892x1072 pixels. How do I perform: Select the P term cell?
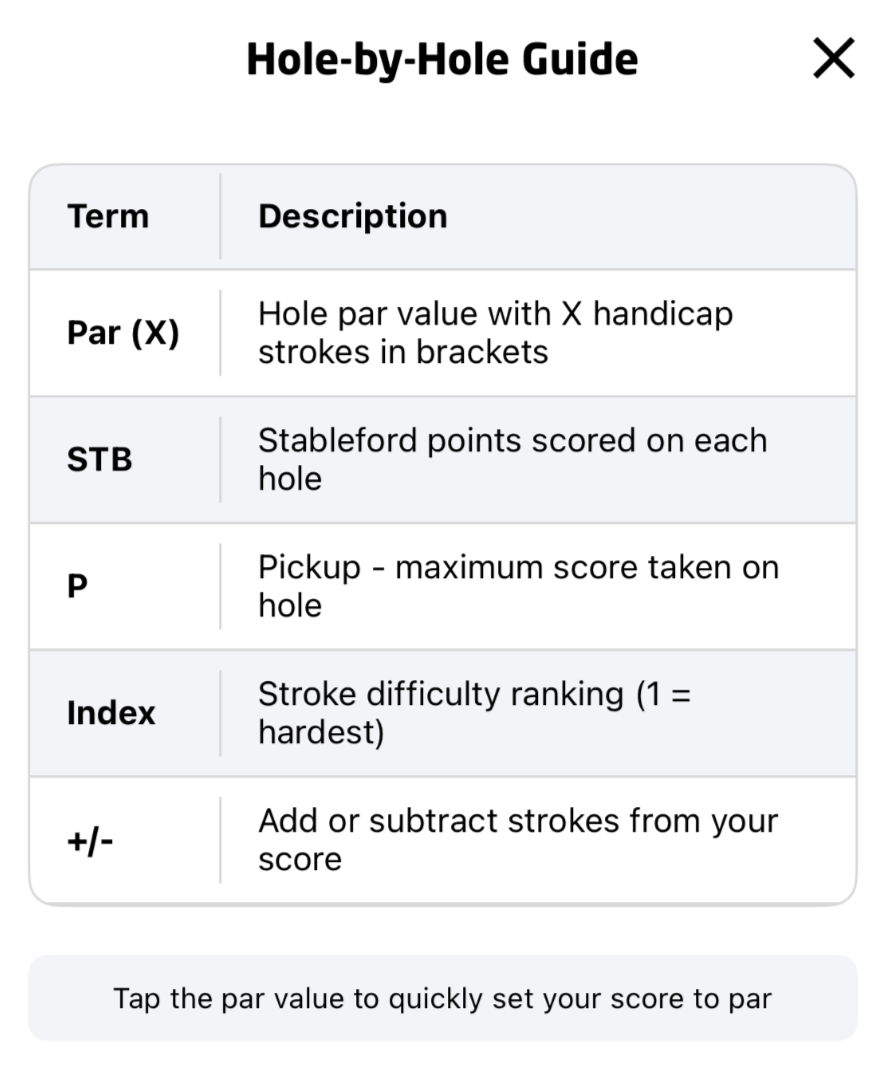[77, 586]
